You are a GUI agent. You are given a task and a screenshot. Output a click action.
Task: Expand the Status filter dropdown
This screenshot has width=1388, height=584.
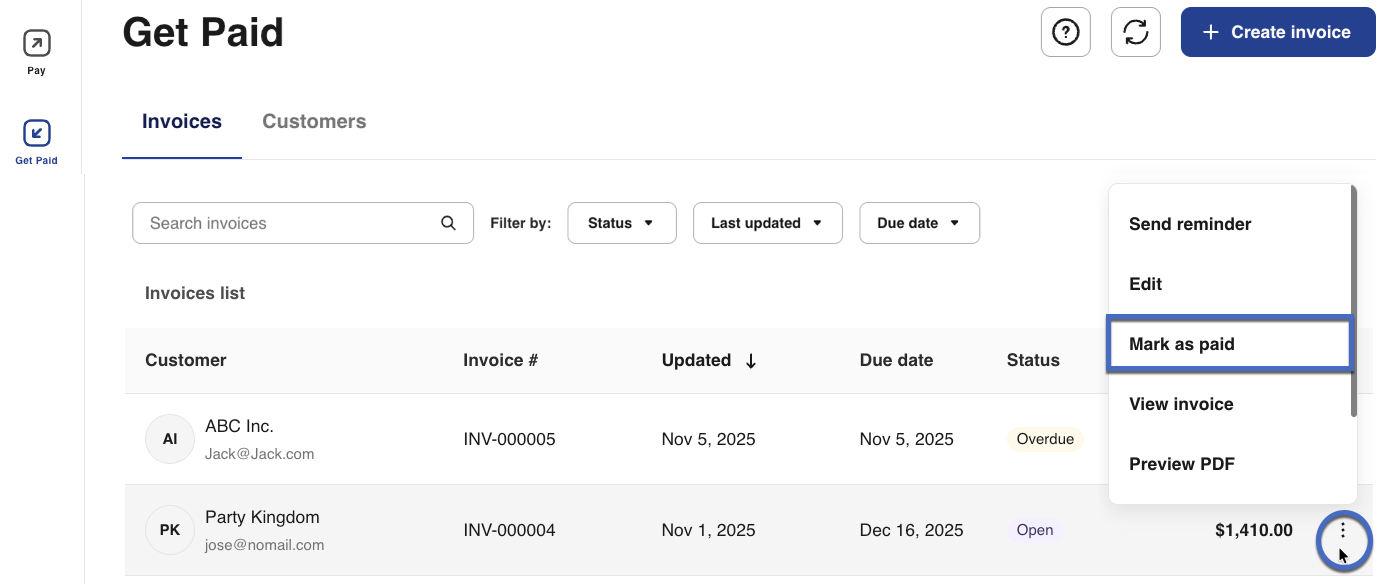click(621, 223)
